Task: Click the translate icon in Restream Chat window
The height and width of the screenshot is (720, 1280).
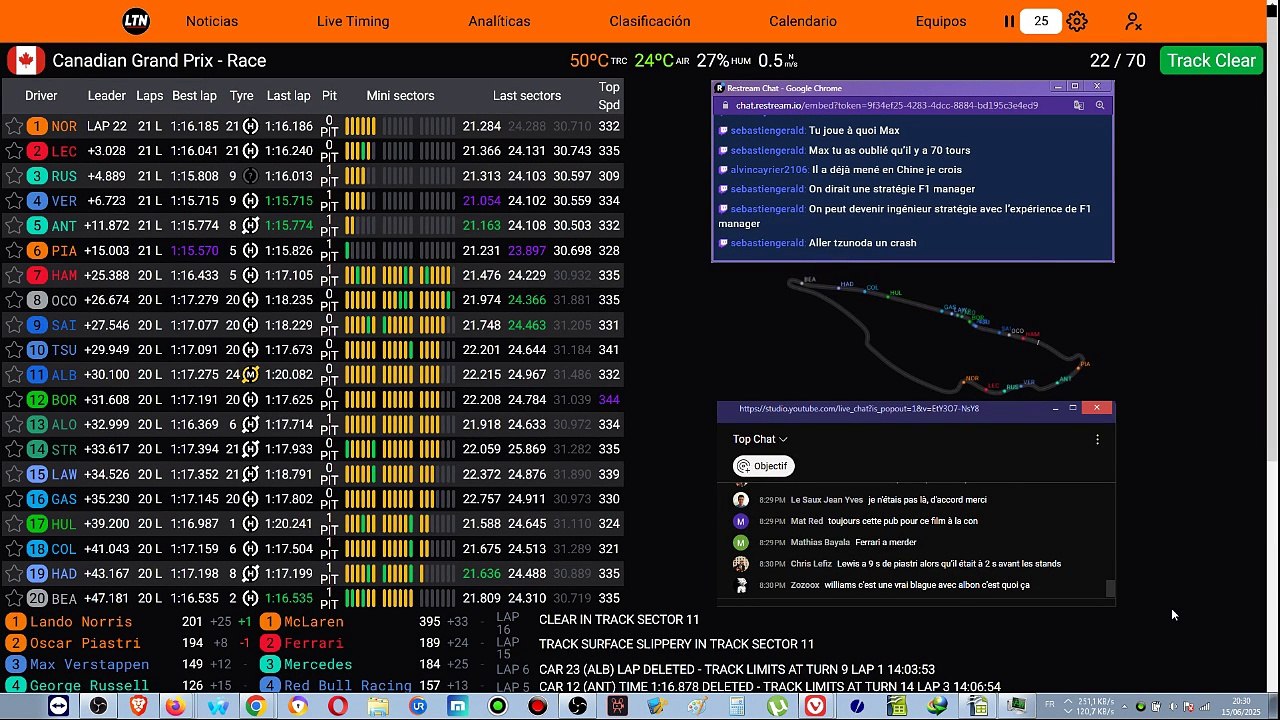Action: pos(1078,105)
